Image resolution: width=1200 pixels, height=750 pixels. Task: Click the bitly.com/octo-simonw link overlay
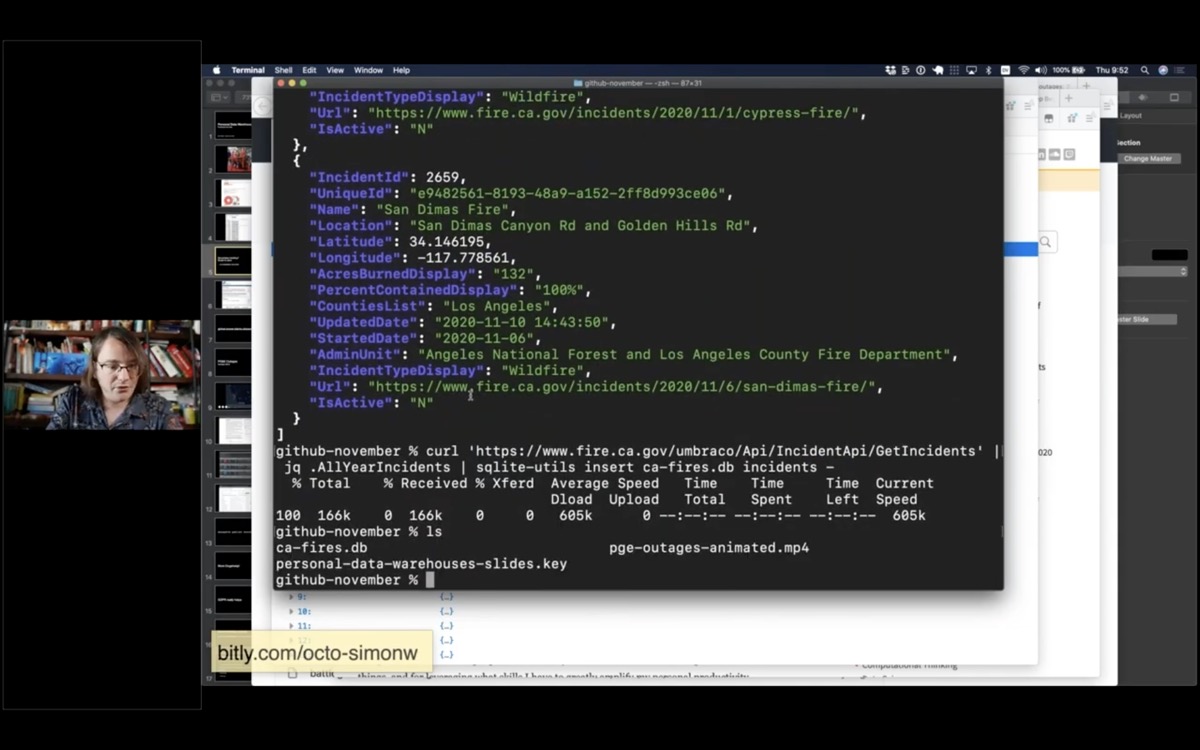tap(321, 654)
